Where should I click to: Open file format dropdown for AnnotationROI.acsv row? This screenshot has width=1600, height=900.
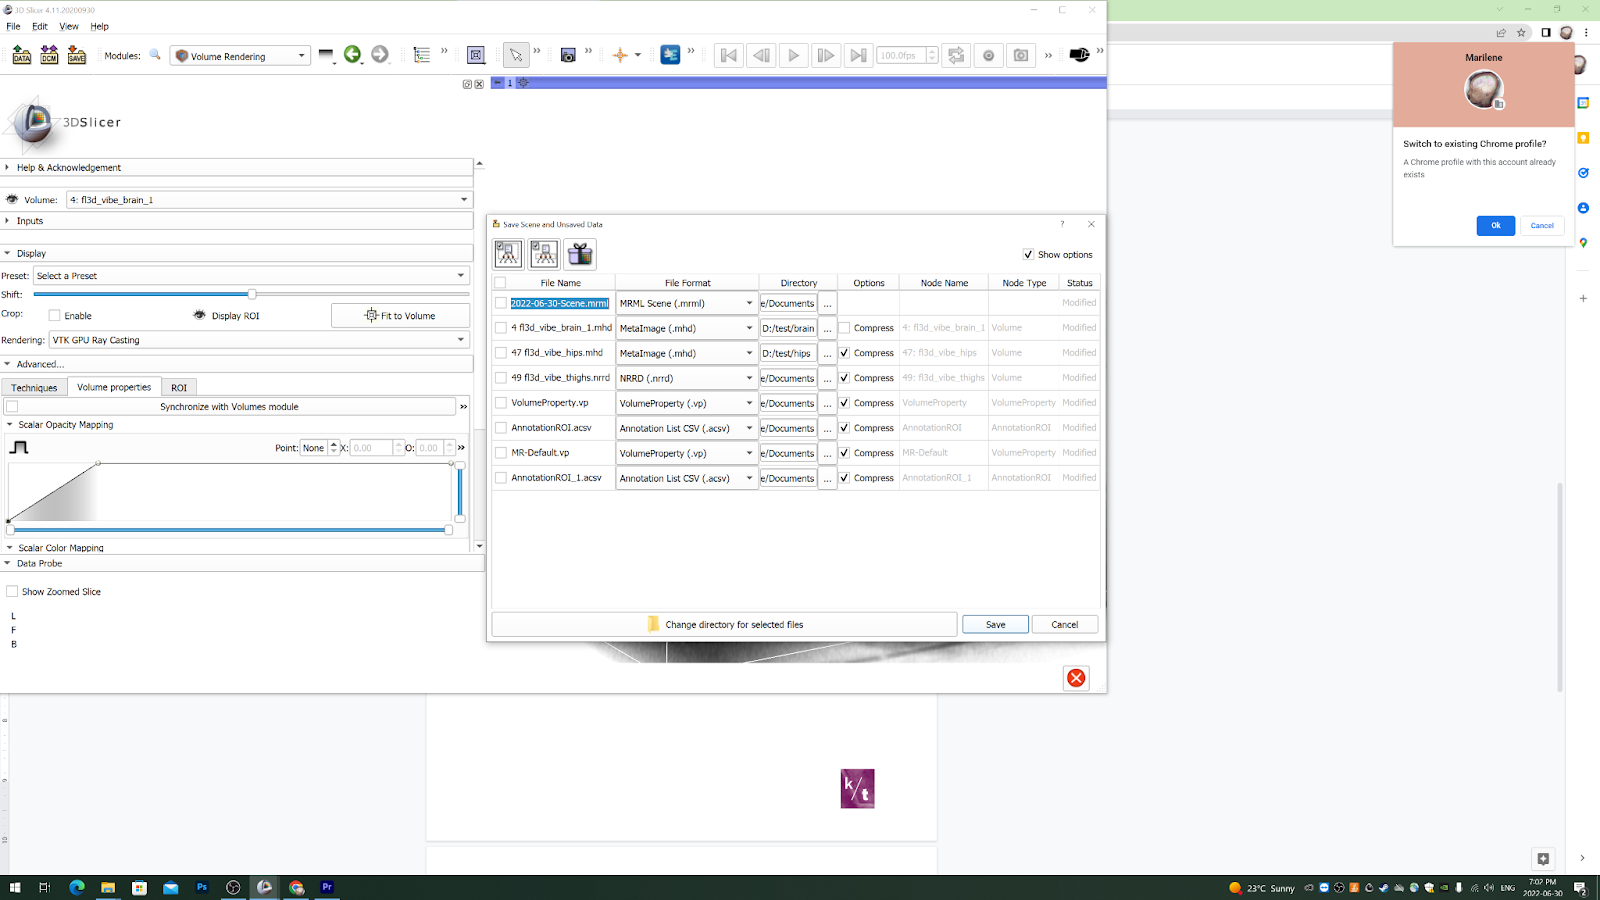tap(686, 428)
